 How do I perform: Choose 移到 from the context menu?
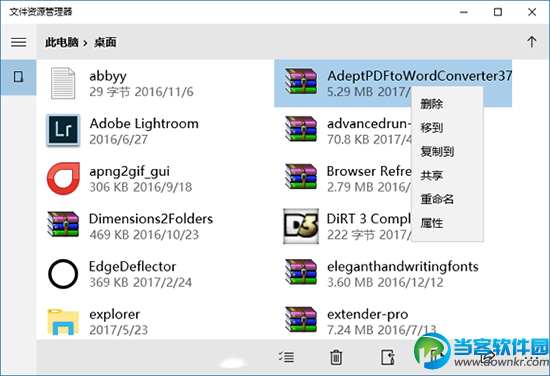(x=431, y=128)
